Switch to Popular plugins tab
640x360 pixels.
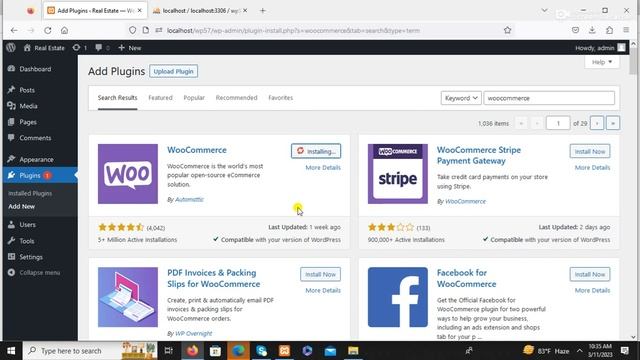[x=194, y=98]
